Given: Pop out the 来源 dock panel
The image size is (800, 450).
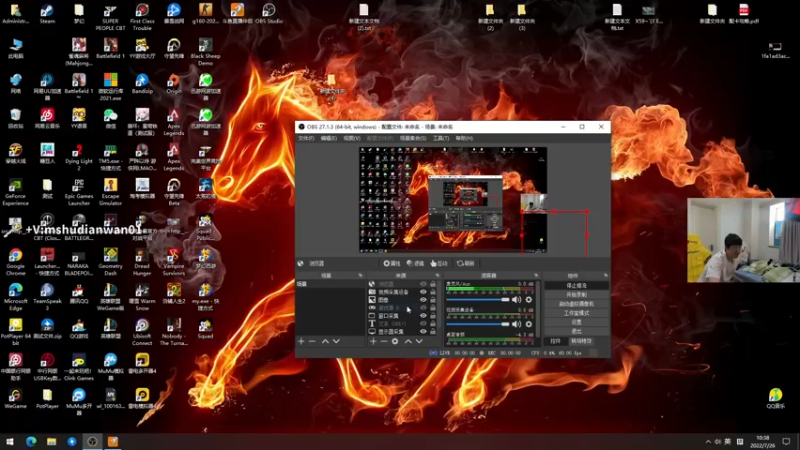Looking at the screenshot, I should pos(437,276).
